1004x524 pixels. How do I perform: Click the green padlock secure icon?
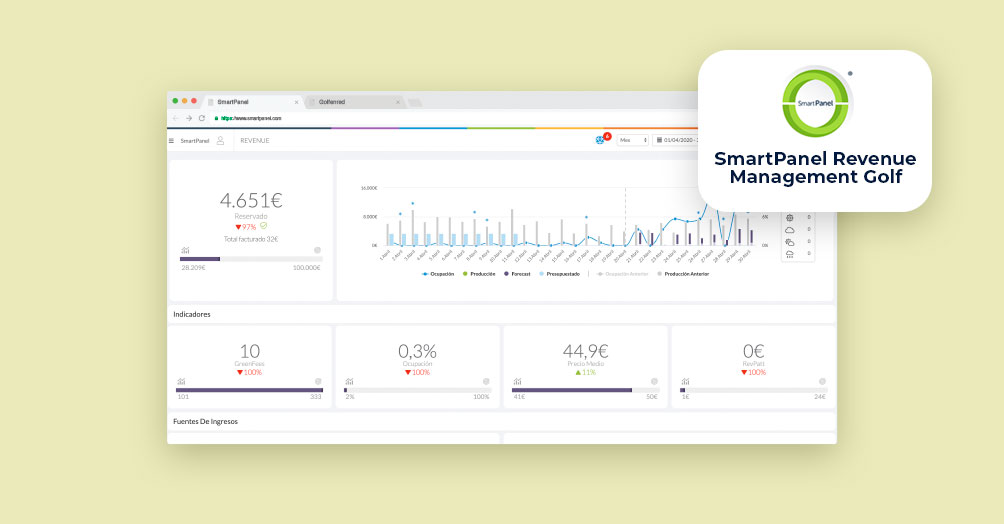(216, 119)
